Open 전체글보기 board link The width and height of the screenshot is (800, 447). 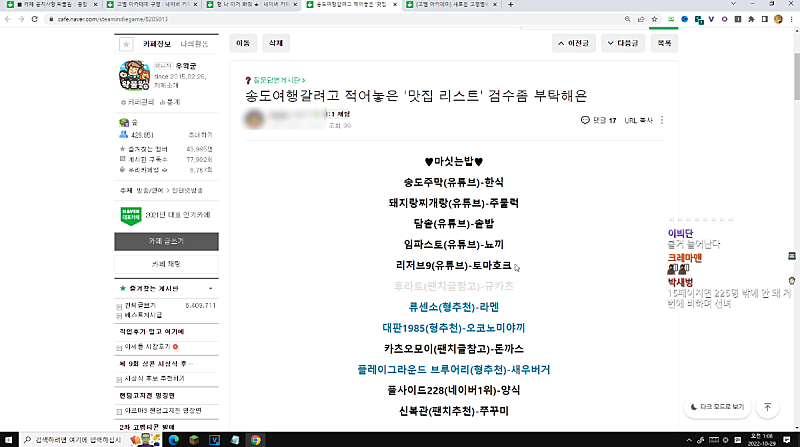[140, 305]
